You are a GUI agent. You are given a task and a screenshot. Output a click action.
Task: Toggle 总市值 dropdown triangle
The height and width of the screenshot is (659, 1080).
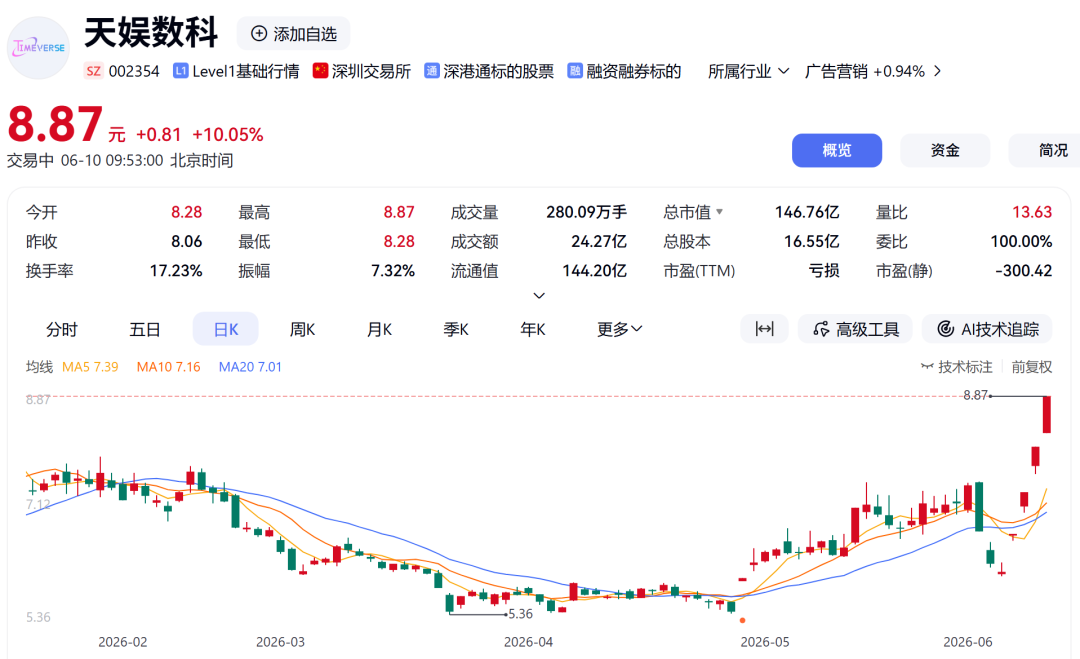click(x=720, y=211)
